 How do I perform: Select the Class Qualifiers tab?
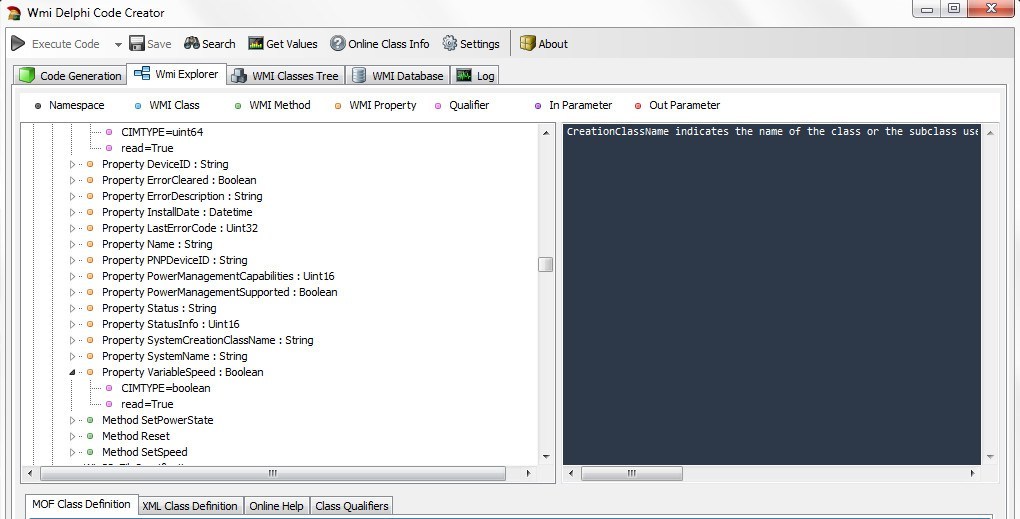[352, 506]
